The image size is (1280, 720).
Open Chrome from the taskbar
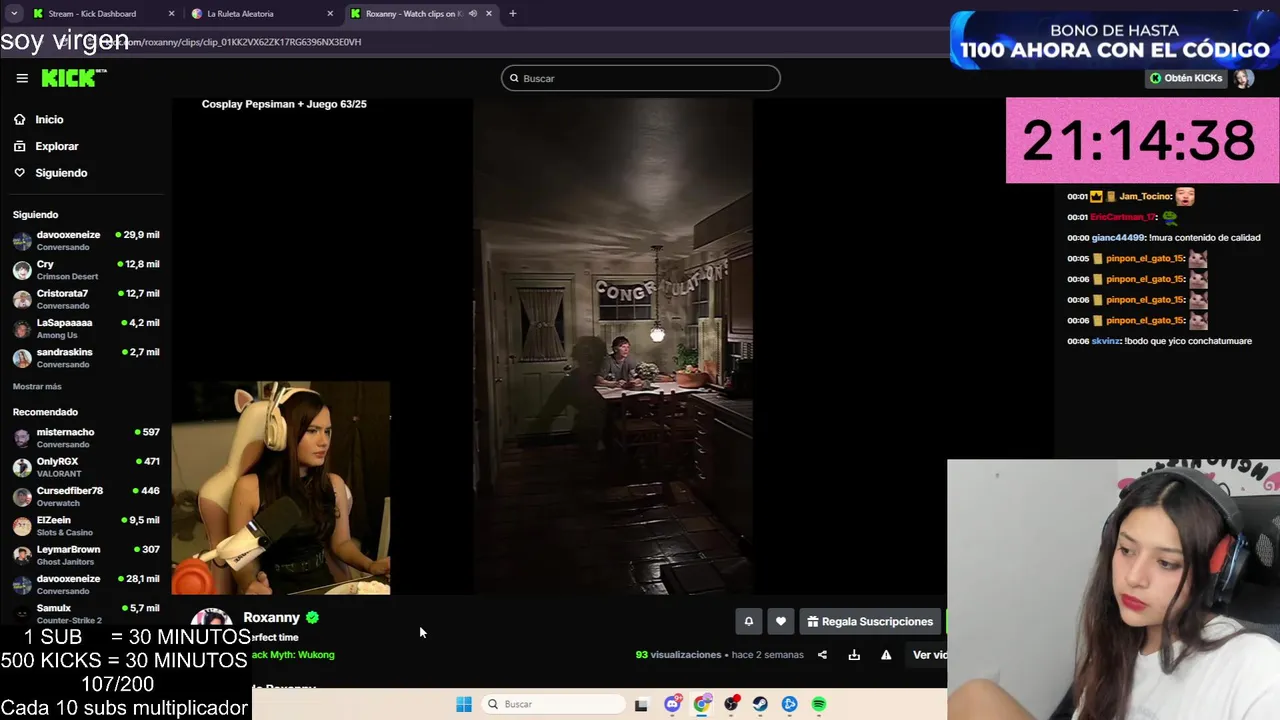[x=702, y=704]
